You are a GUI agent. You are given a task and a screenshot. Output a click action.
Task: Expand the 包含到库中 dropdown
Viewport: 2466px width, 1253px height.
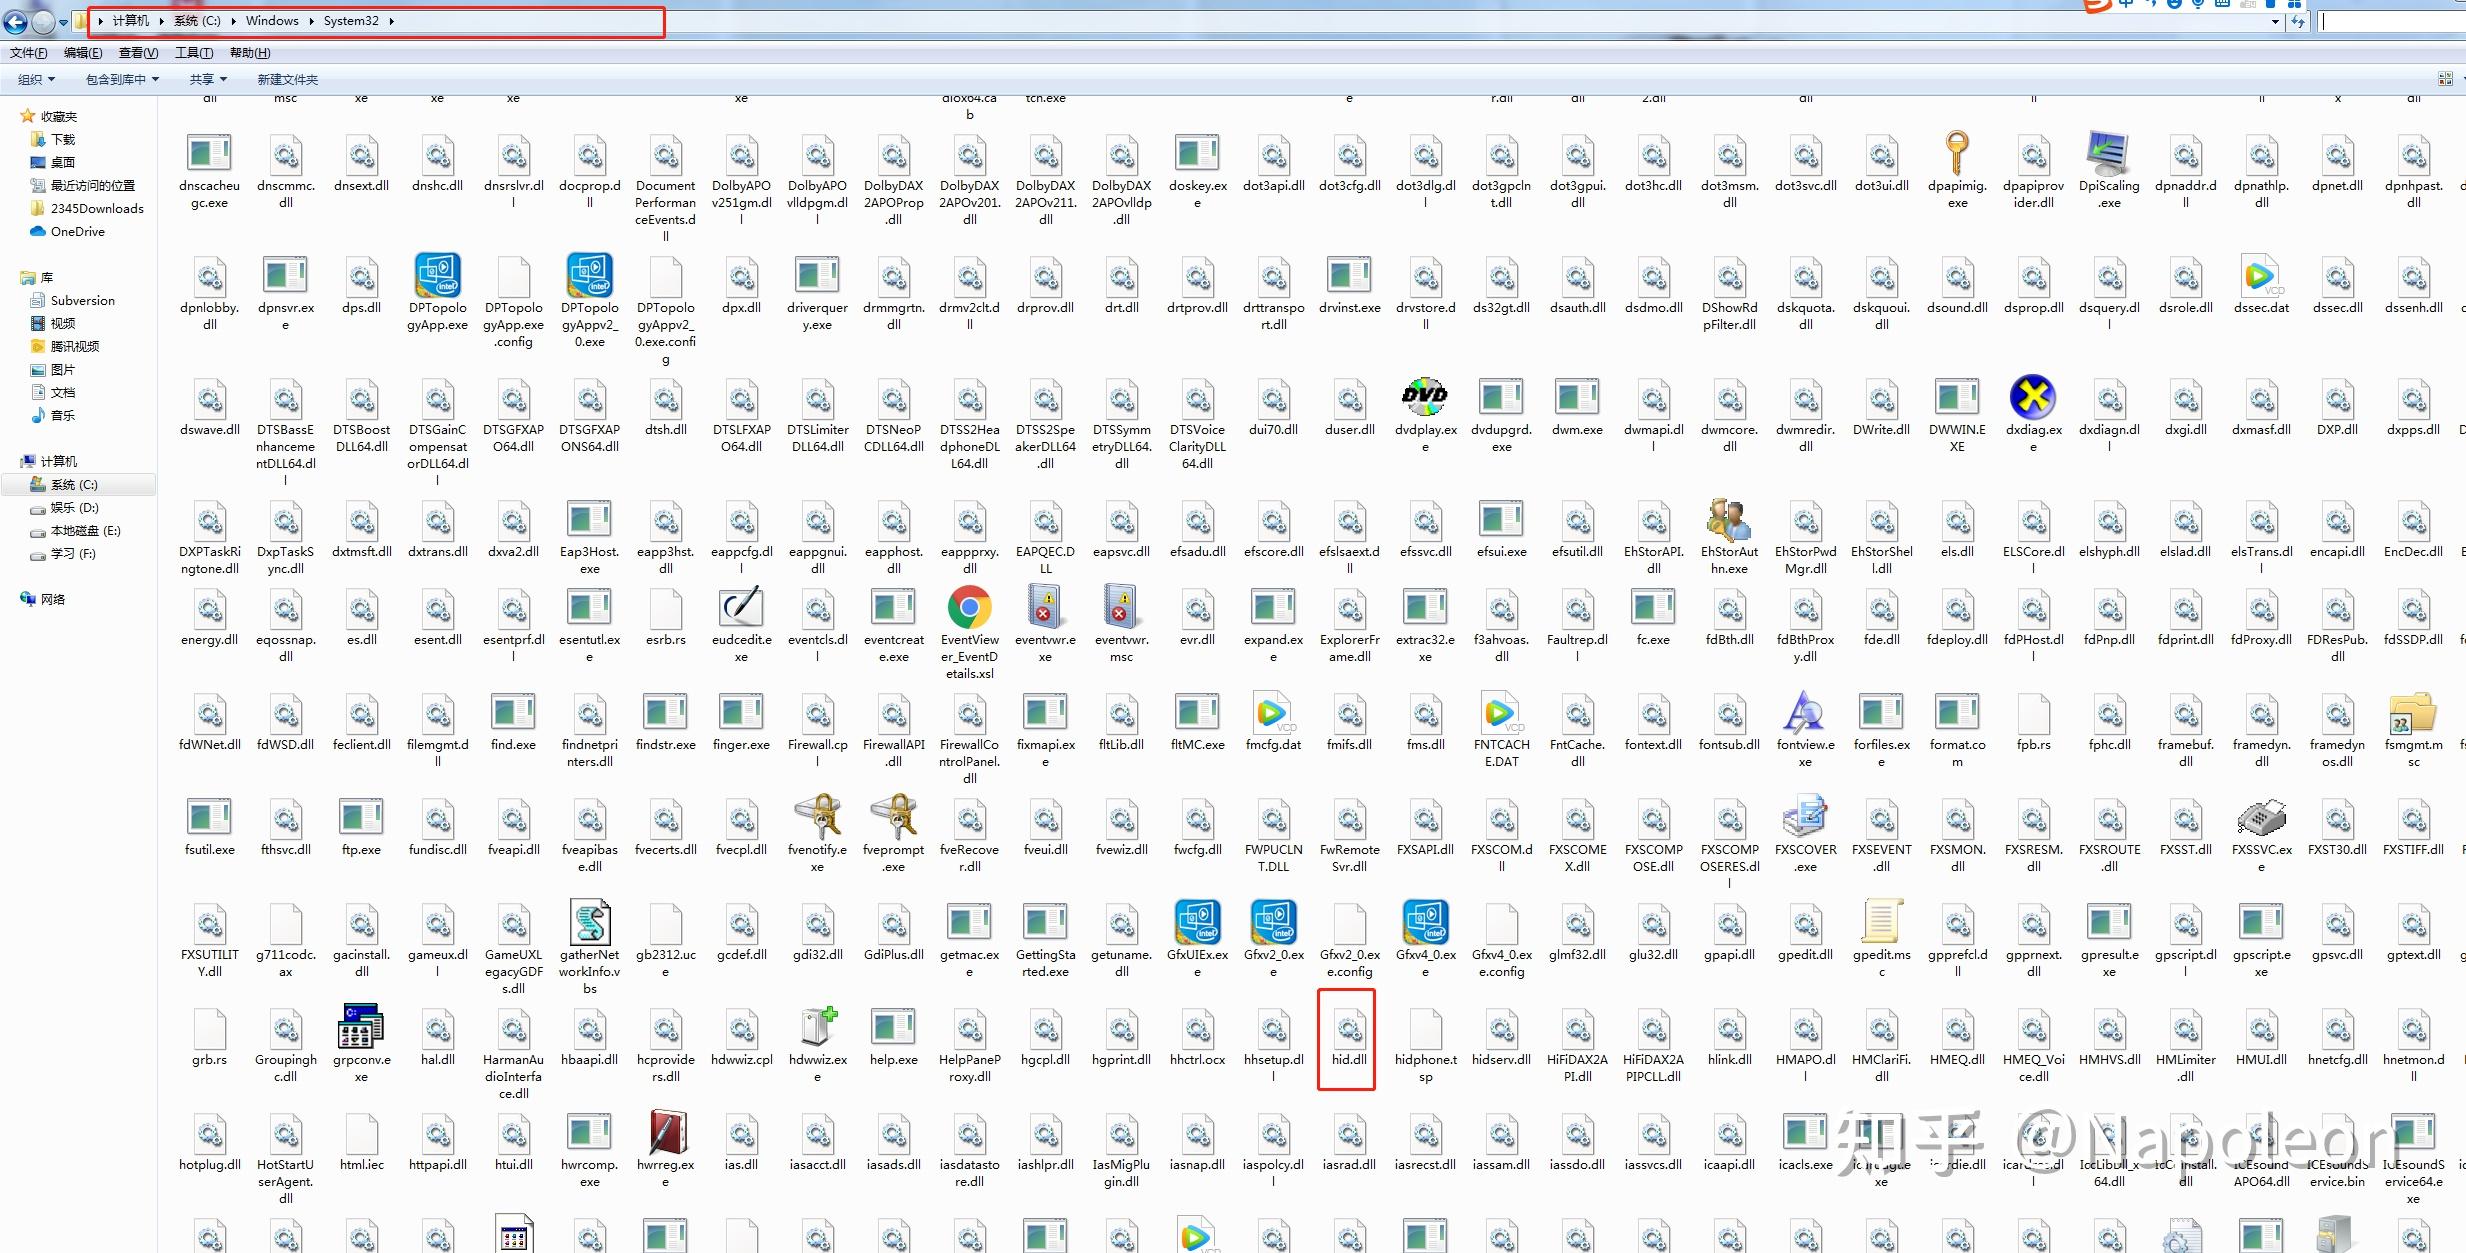pos(122,79)
